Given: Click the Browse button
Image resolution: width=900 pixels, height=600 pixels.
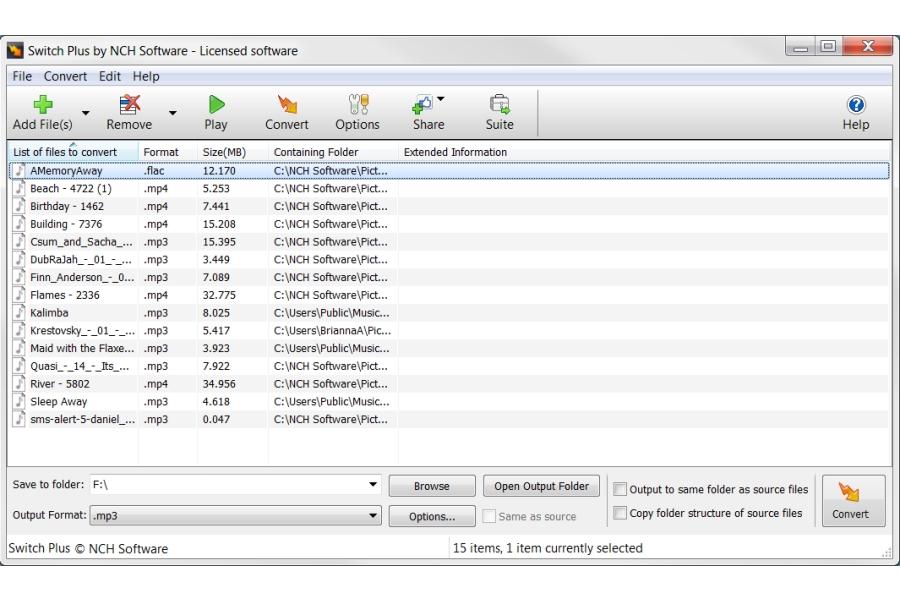Looking at the screenshot, I should click(432, 486).
